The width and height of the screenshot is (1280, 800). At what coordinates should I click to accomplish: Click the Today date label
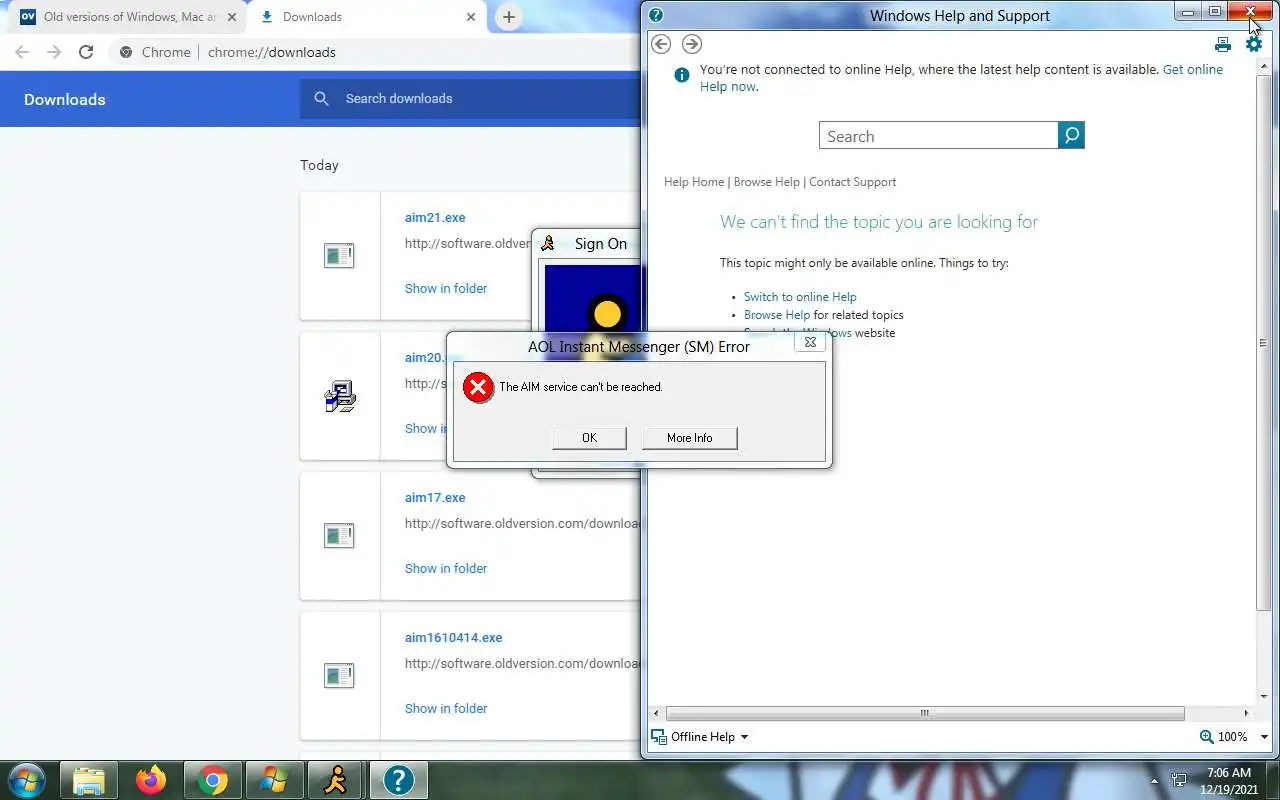click(319, 165)
